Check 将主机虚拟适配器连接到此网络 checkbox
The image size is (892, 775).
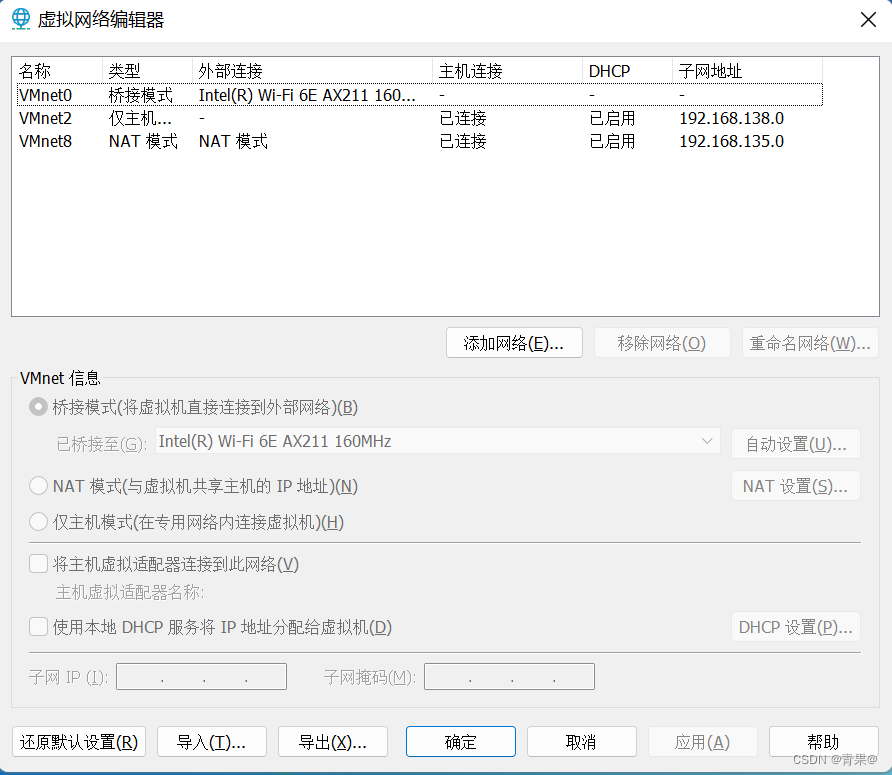click(38, 564)
